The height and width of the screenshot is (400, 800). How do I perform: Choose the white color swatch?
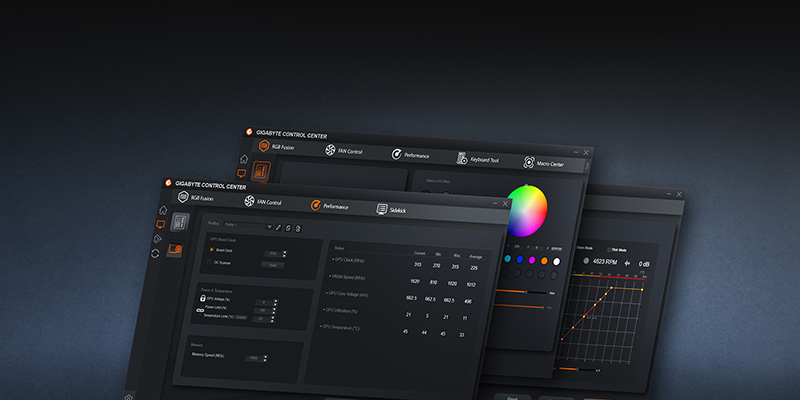(x=557, y=261)
